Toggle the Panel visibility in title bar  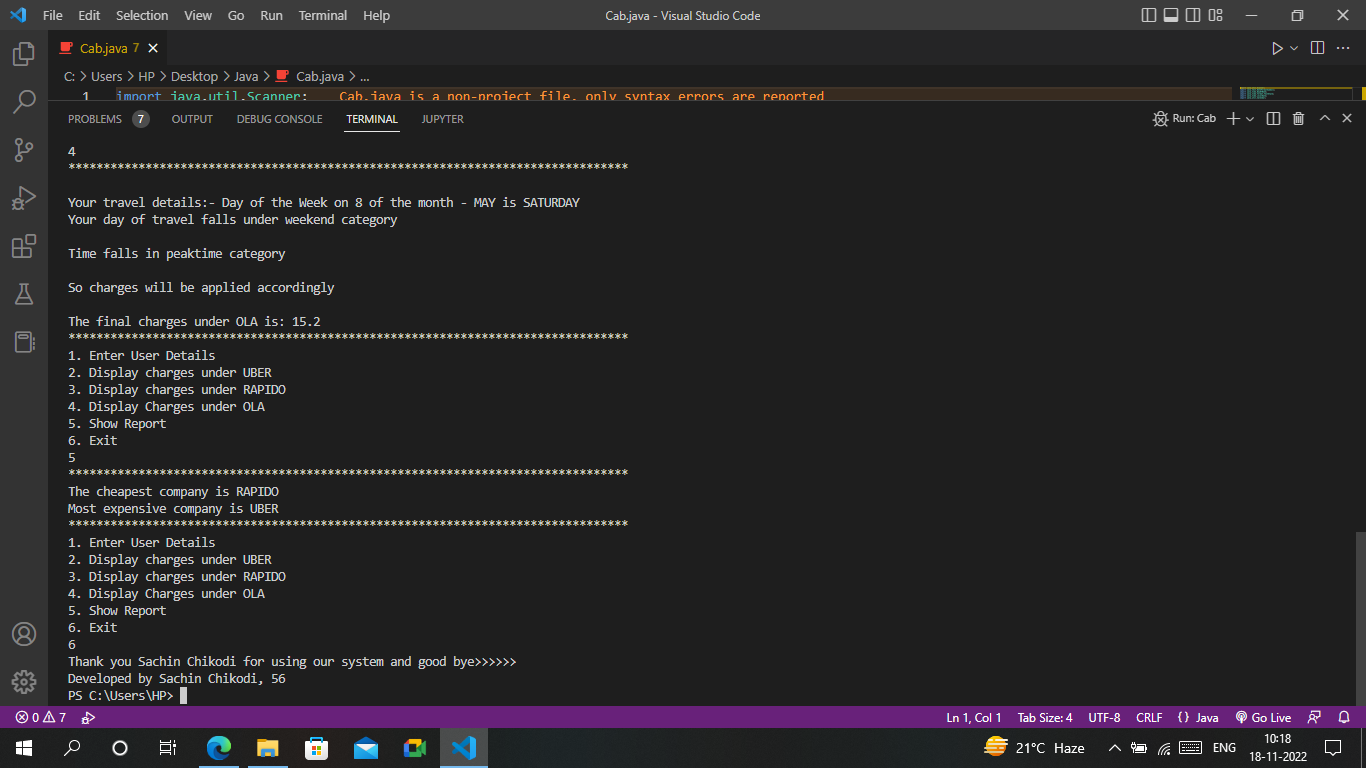[x=1171, y=15]
